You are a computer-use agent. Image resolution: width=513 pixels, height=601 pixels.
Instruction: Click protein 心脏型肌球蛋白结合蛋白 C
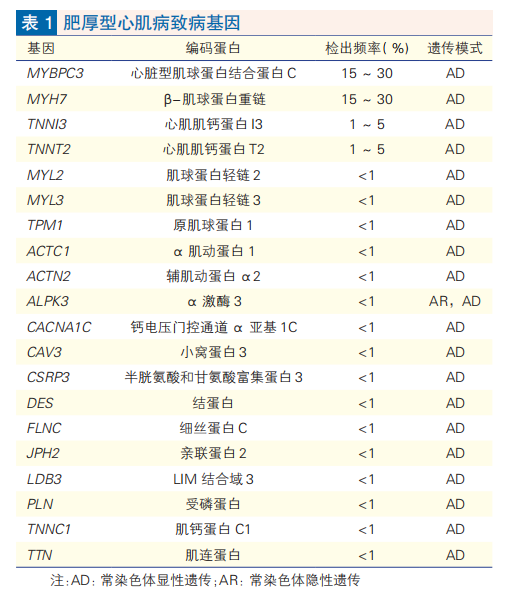[214, 73]
